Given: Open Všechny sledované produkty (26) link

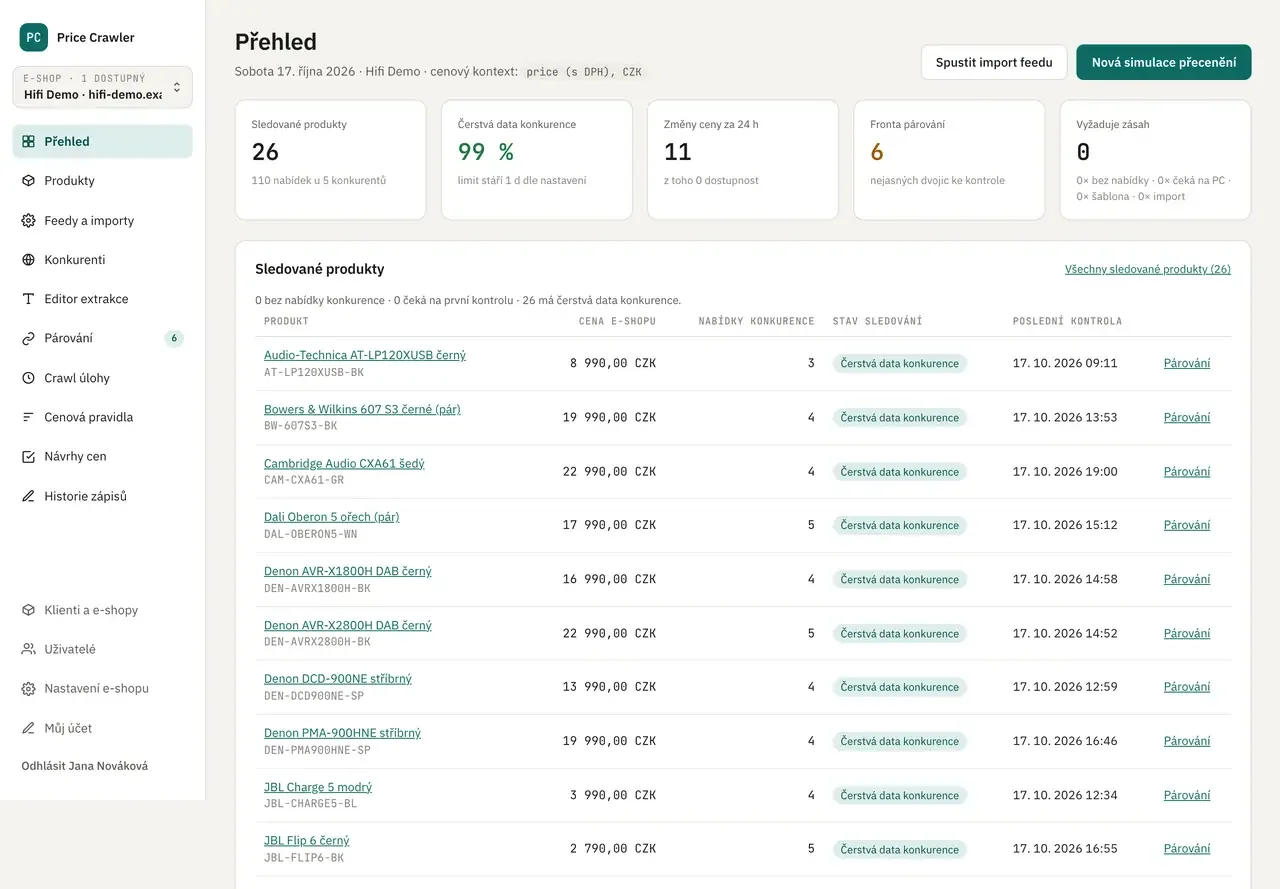Looking at the screenshot, I should pos(1148,269).
